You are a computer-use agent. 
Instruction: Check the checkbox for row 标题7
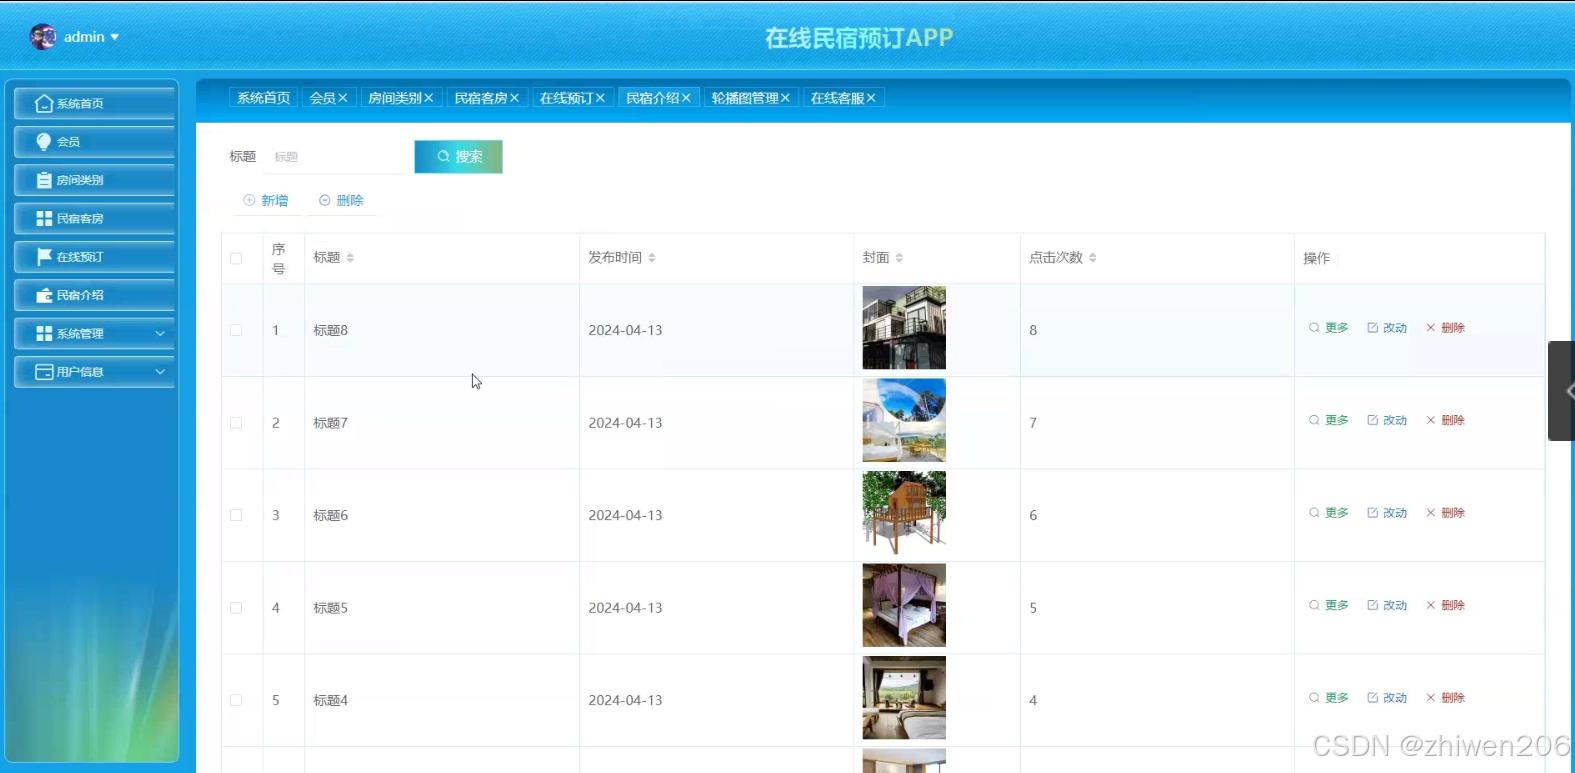click(x=236, y=423)
